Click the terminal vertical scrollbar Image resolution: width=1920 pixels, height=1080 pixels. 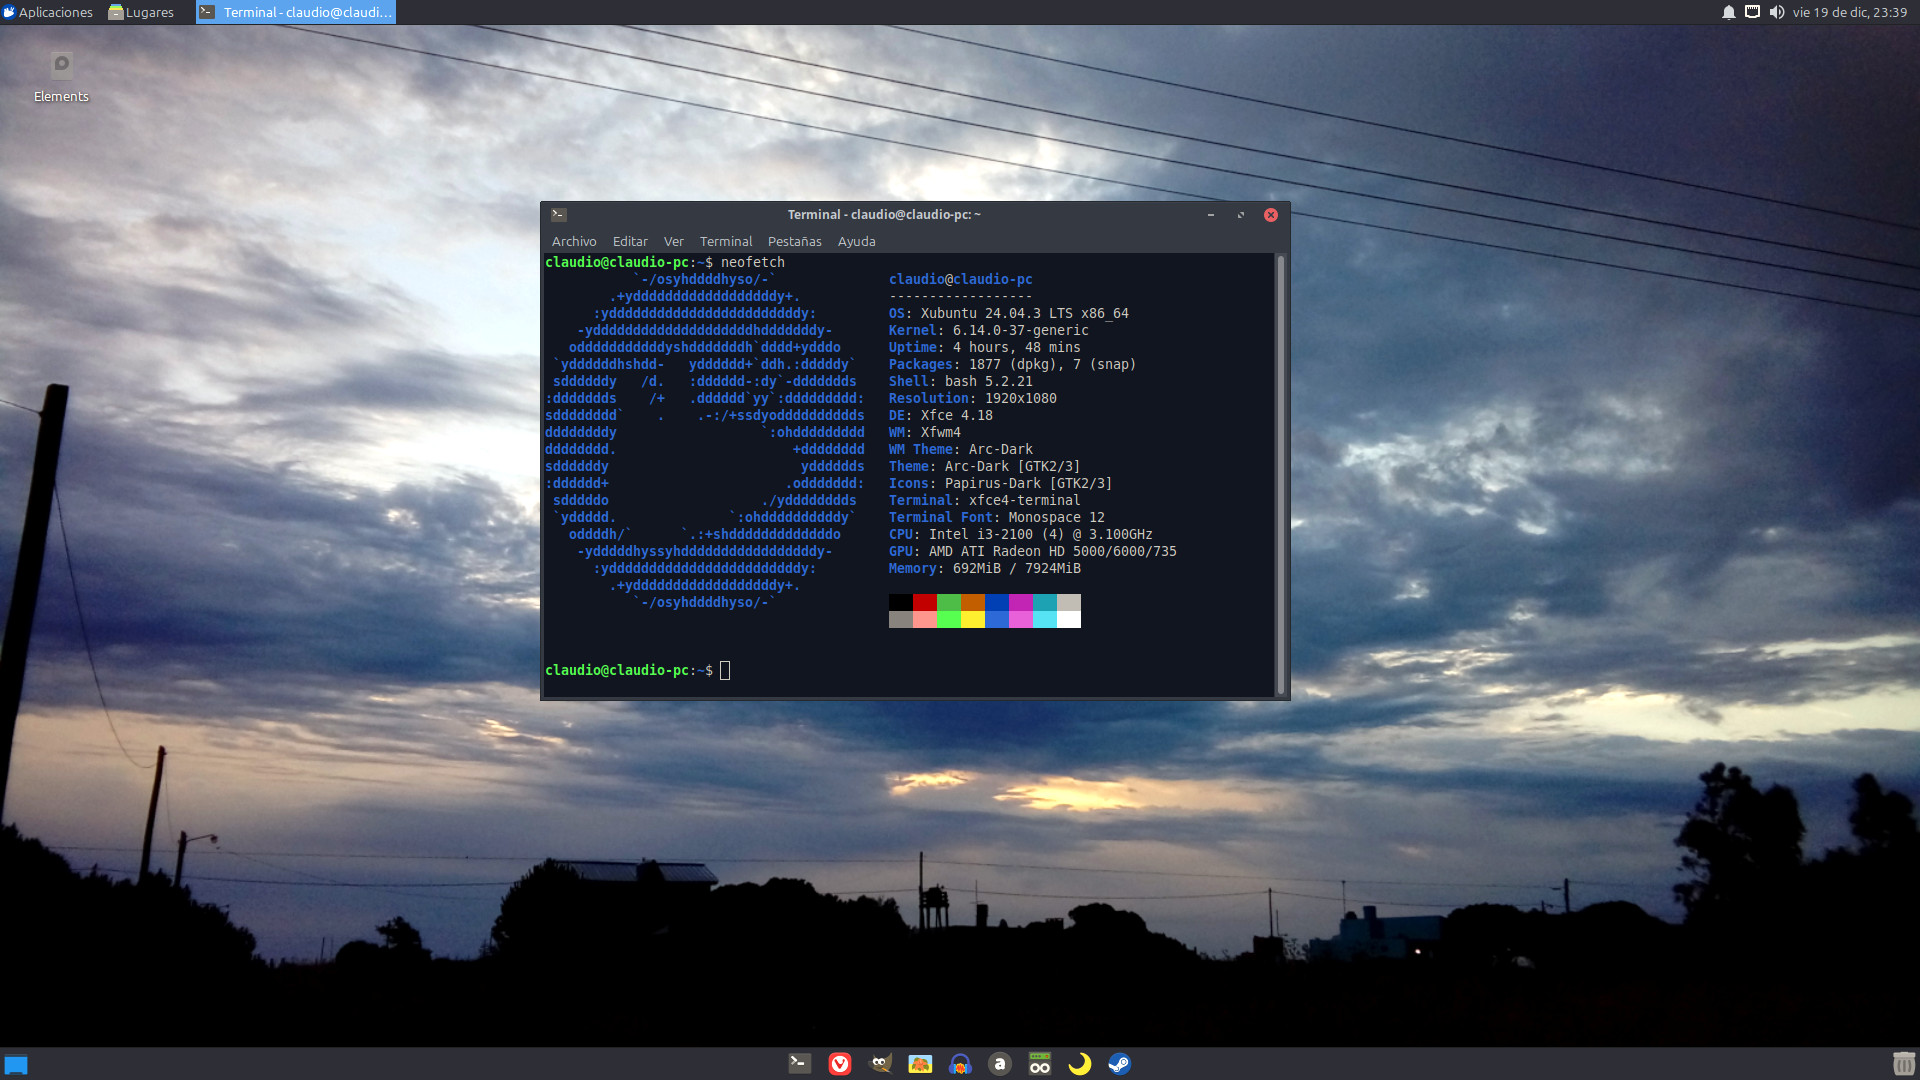pyautogui.click(x=1280, y=474)
